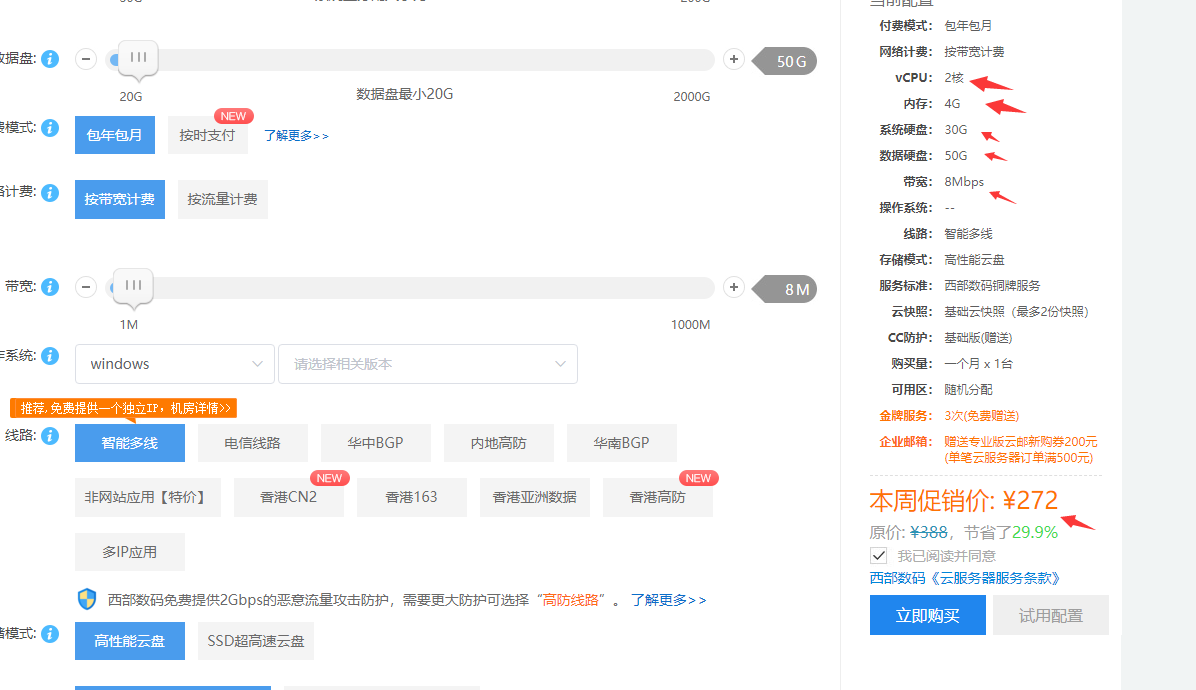Click 西部数码铜牌服务 service standard value
The image size is (1196, 690).
pos(992,285)
